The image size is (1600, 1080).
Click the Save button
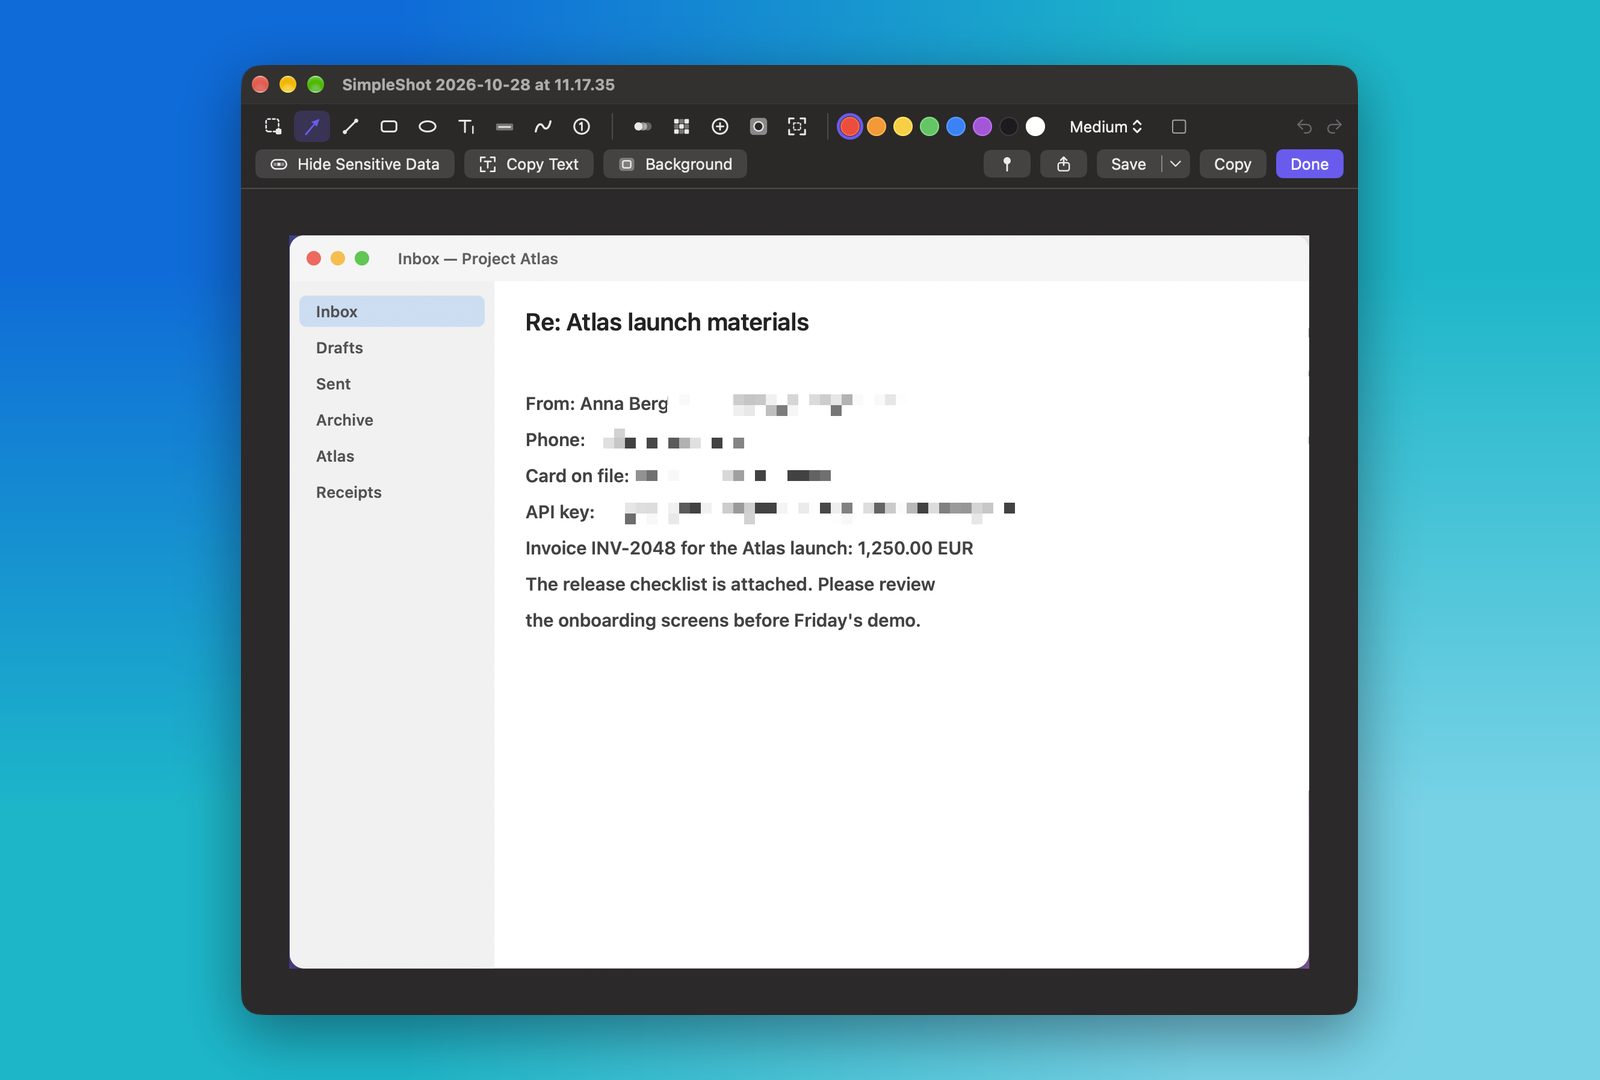click(1129, 164)
